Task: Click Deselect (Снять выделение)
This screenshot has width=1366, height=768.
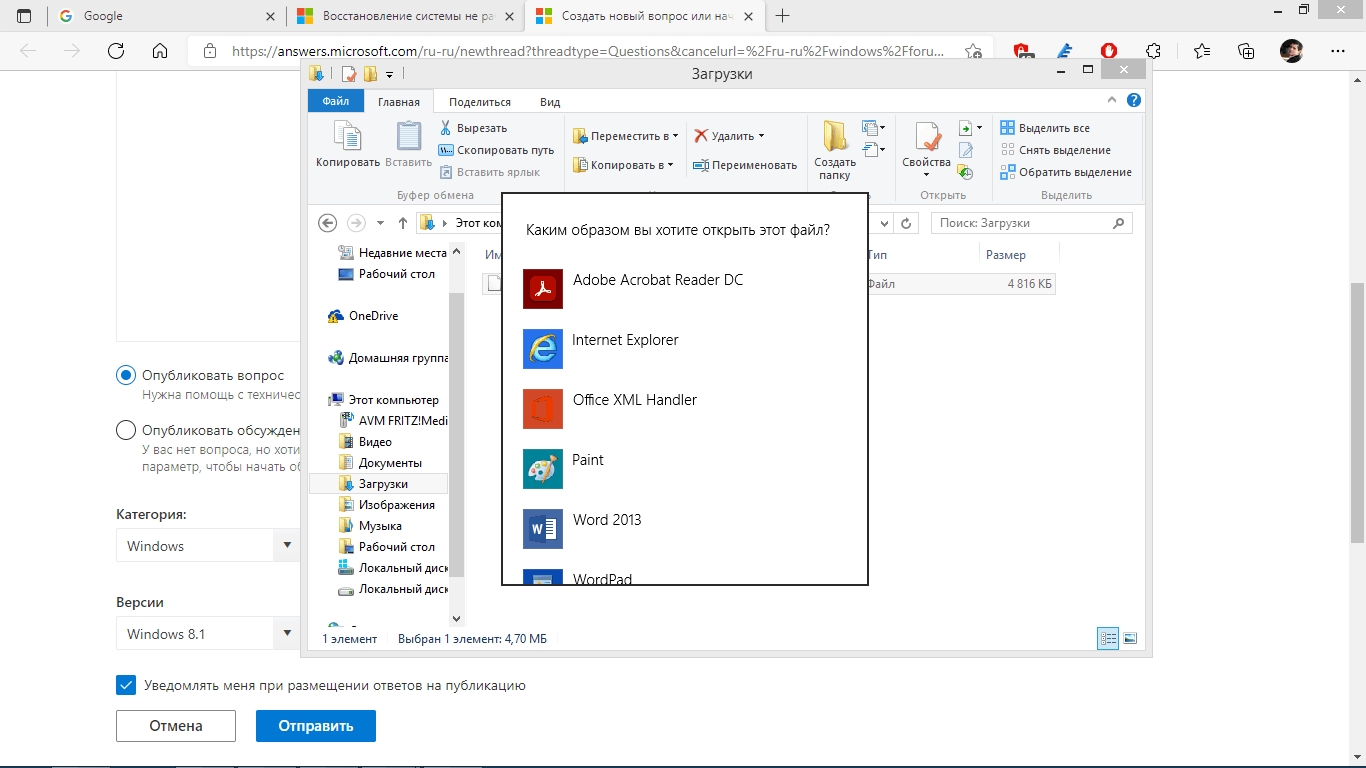Action: [x=1055, y=150]
